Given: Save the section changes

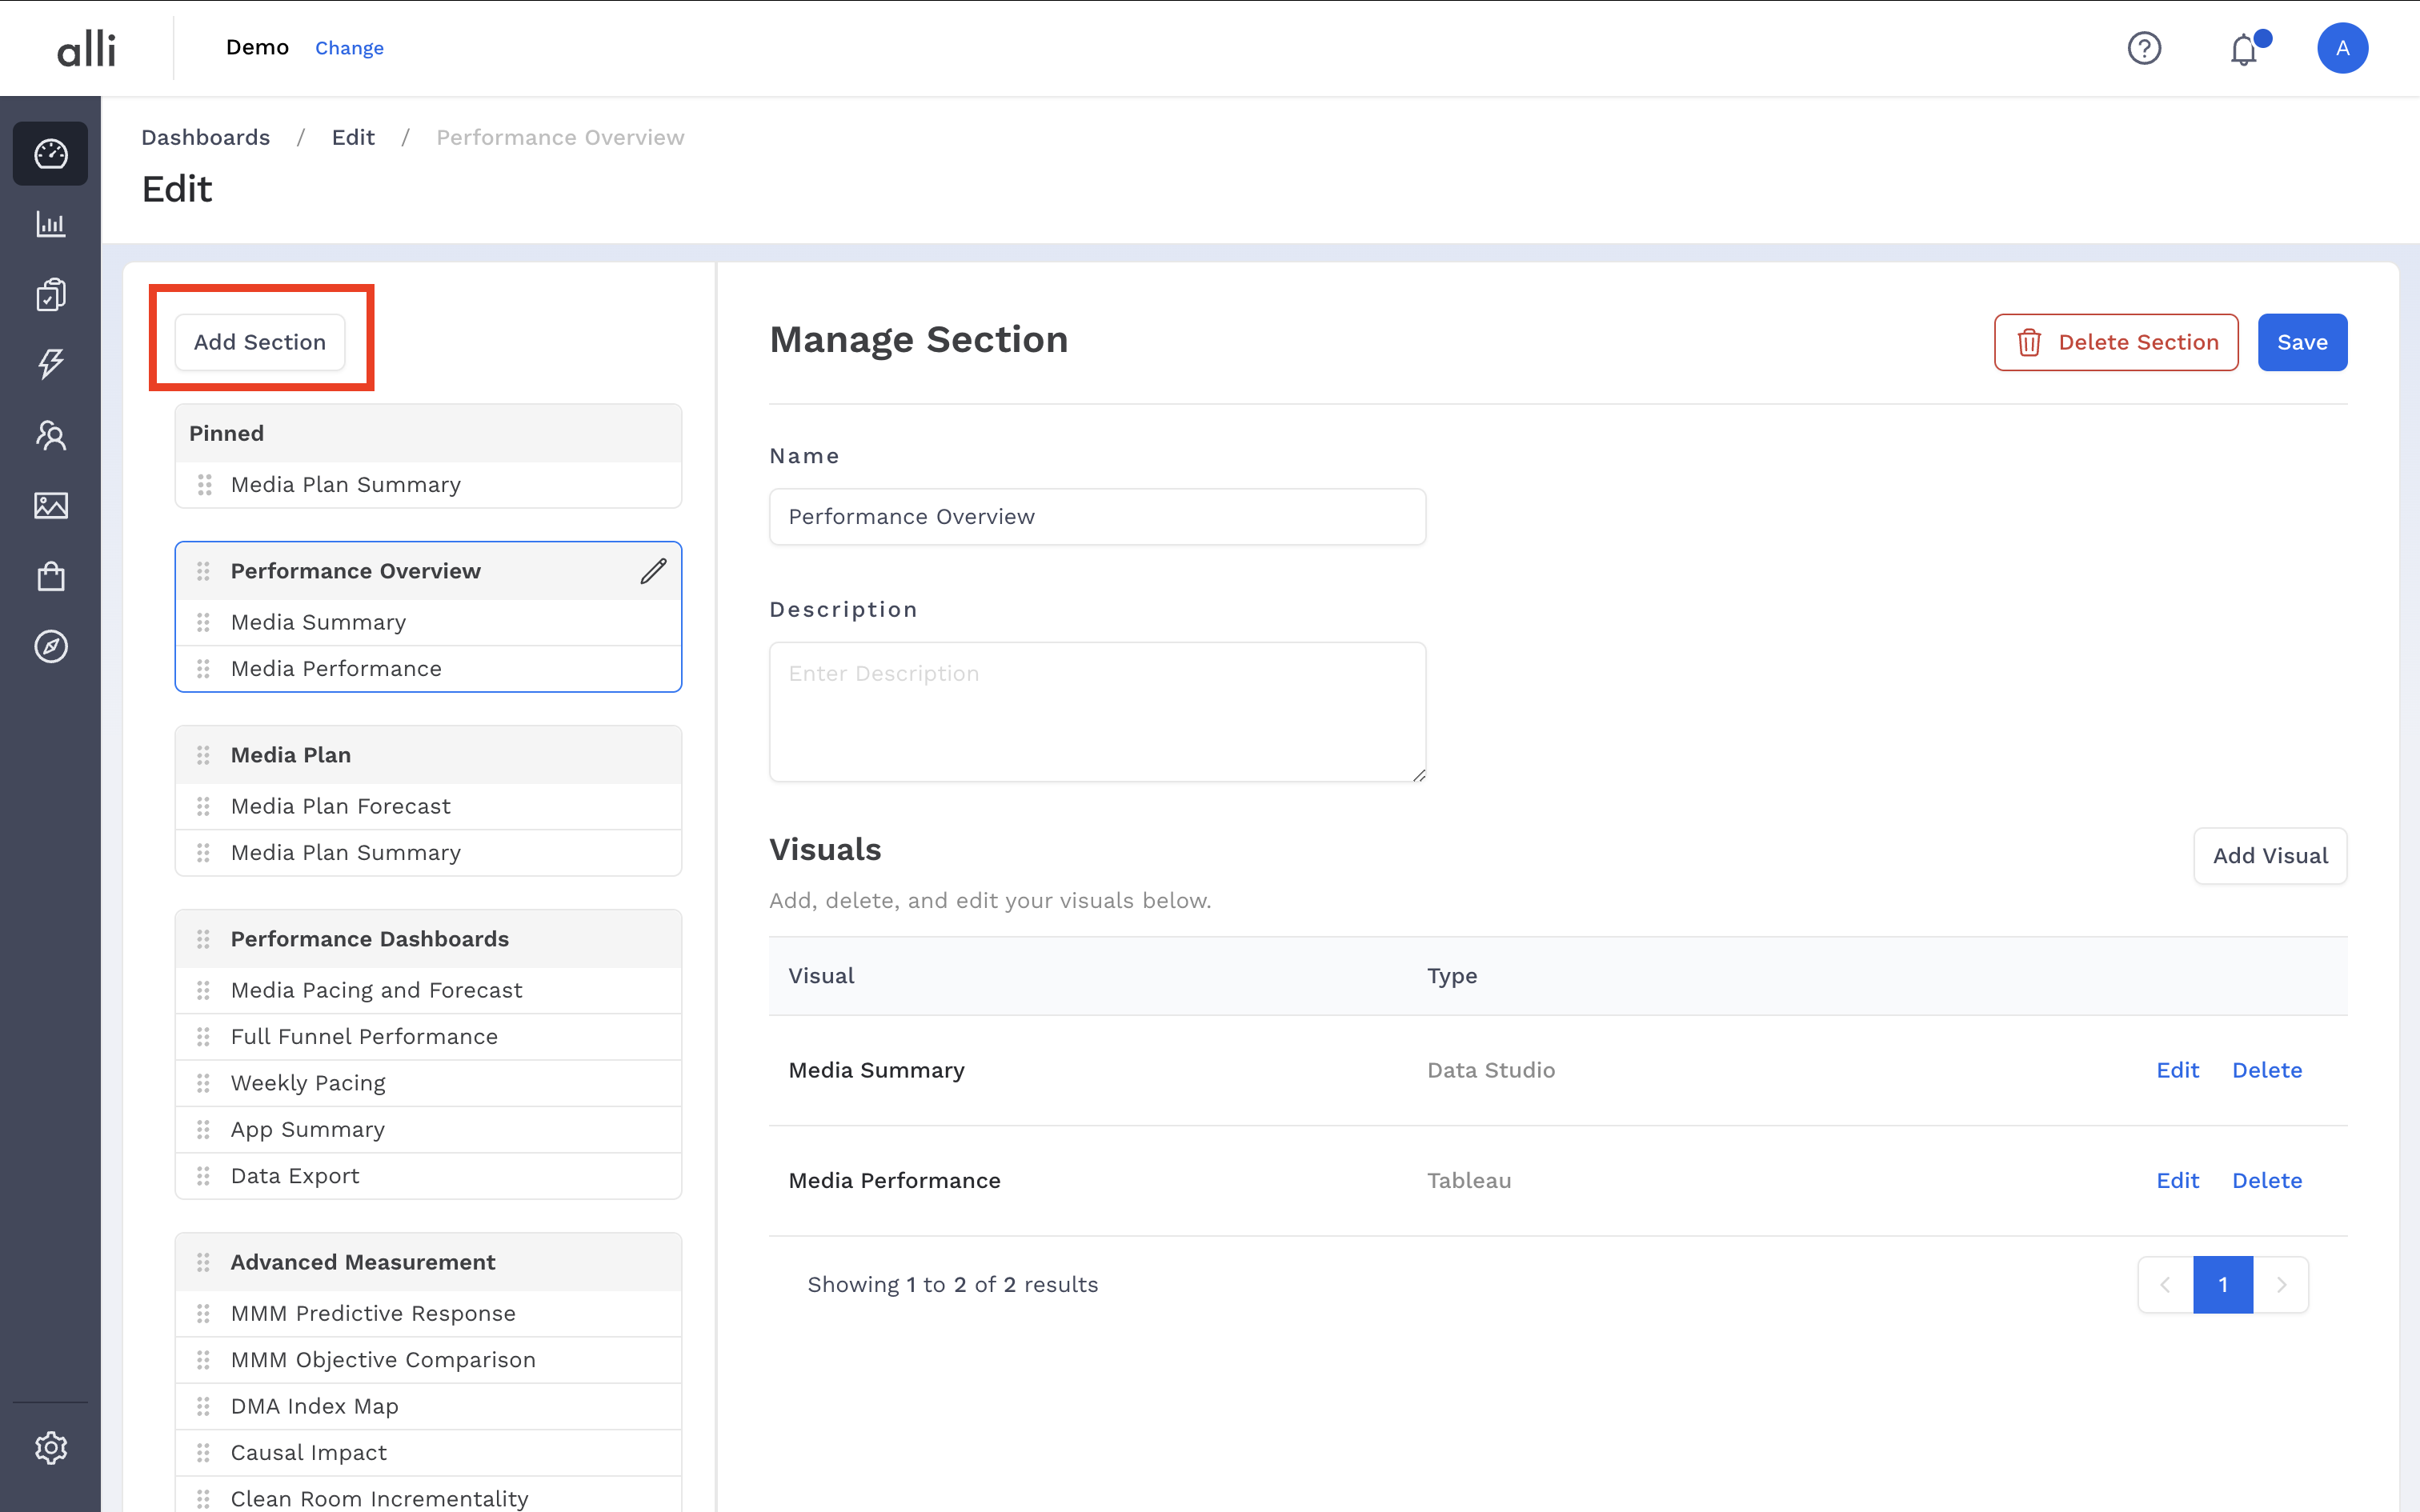Looking at the screenshot, I should tap(2301, 341).
